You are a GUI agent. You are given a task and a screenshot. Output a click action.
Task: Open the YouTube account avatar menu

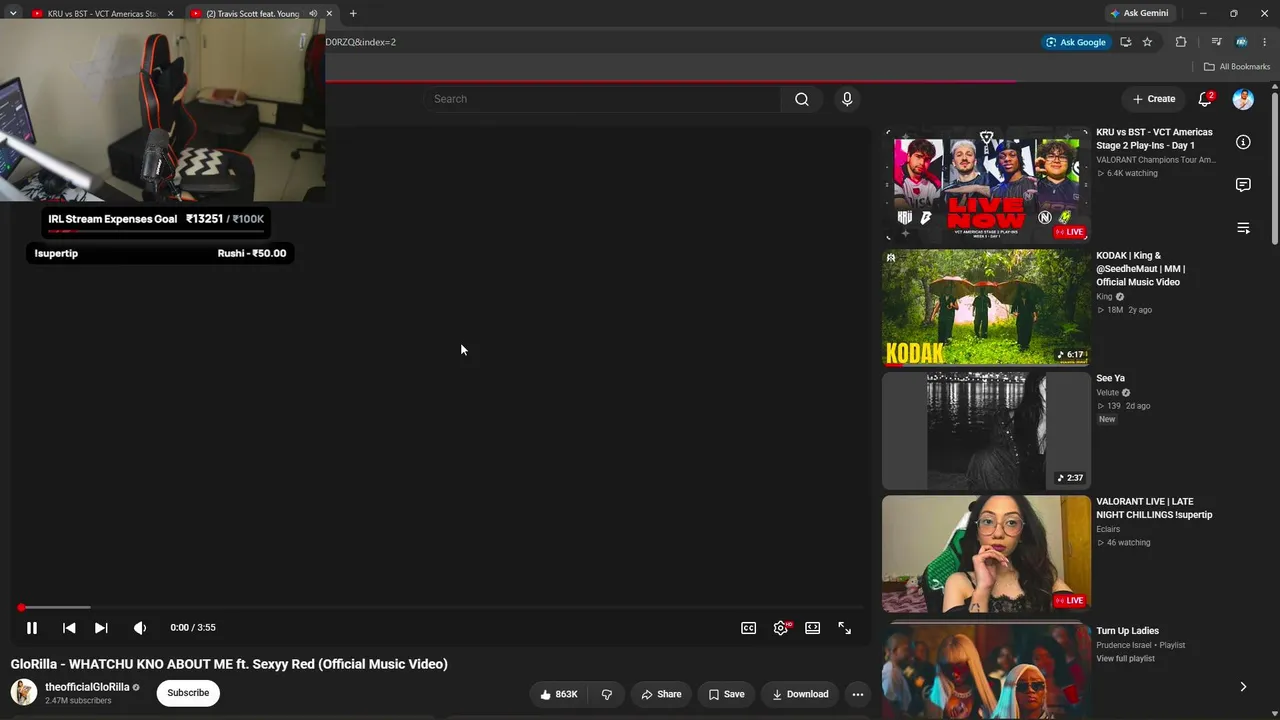pyautogui.click(x=1243, y=99)
